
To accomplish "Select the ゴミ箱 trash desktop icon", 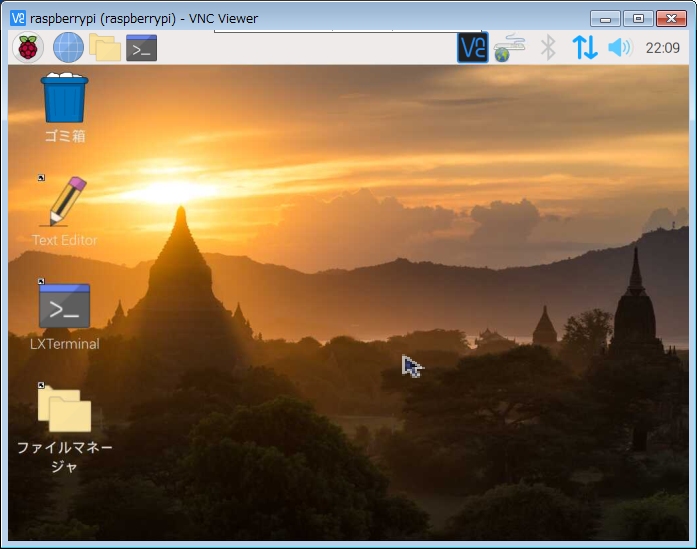I will (64, 107).
